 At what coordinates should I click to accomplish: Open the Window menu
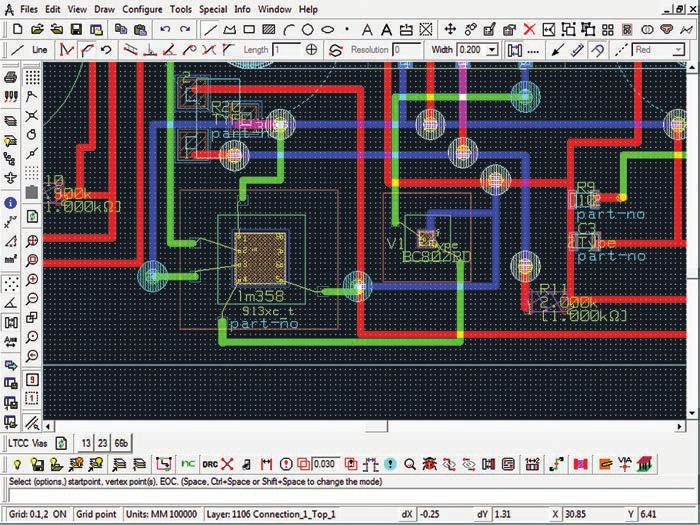(275, 9)
